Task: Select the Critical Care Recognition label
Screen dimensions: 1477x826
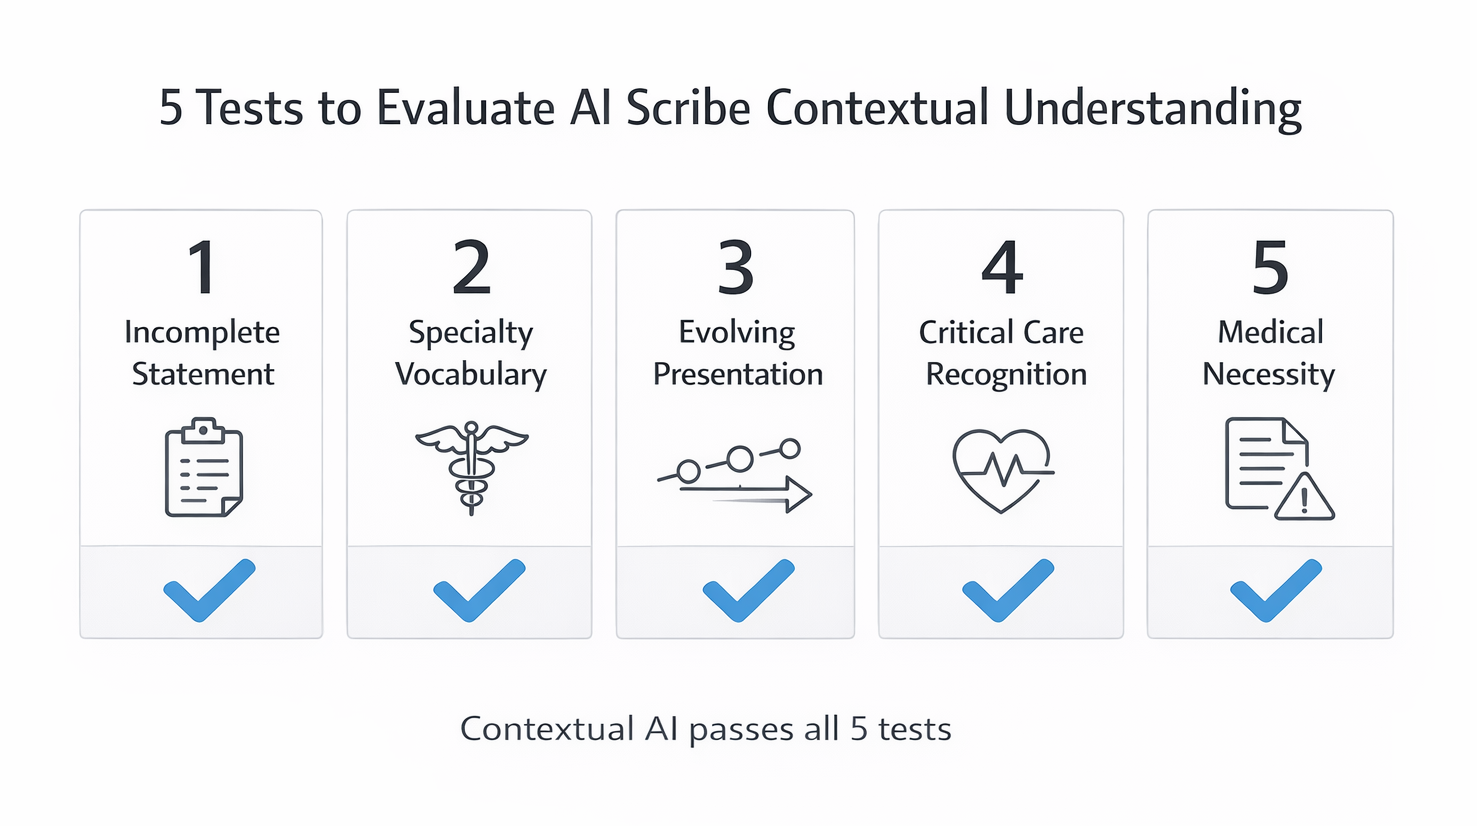Action: coord(1003,353)
